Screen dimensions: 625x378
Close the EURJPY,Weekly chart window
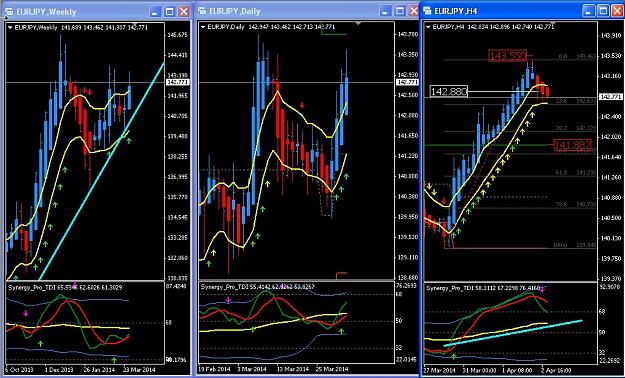pyautogui.click(x=184, y=11)
